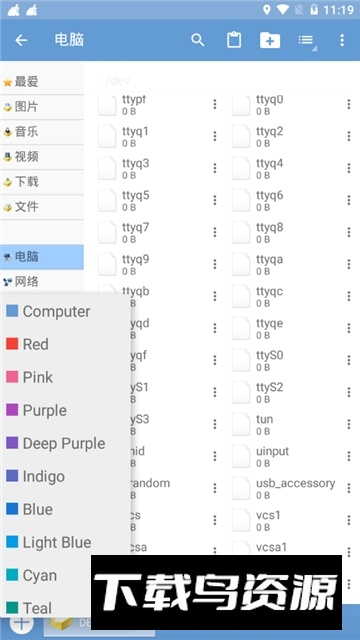Select the usb_accessory file
Viewport: 360px width, 640px height.
click(293, 488)
